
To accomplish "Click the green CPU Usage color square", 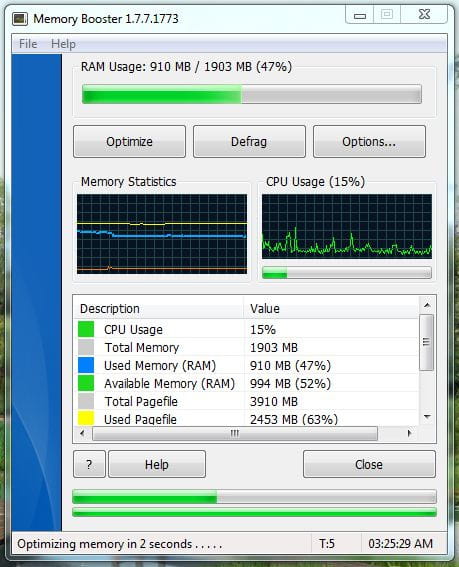I will (x=86, y=329).
